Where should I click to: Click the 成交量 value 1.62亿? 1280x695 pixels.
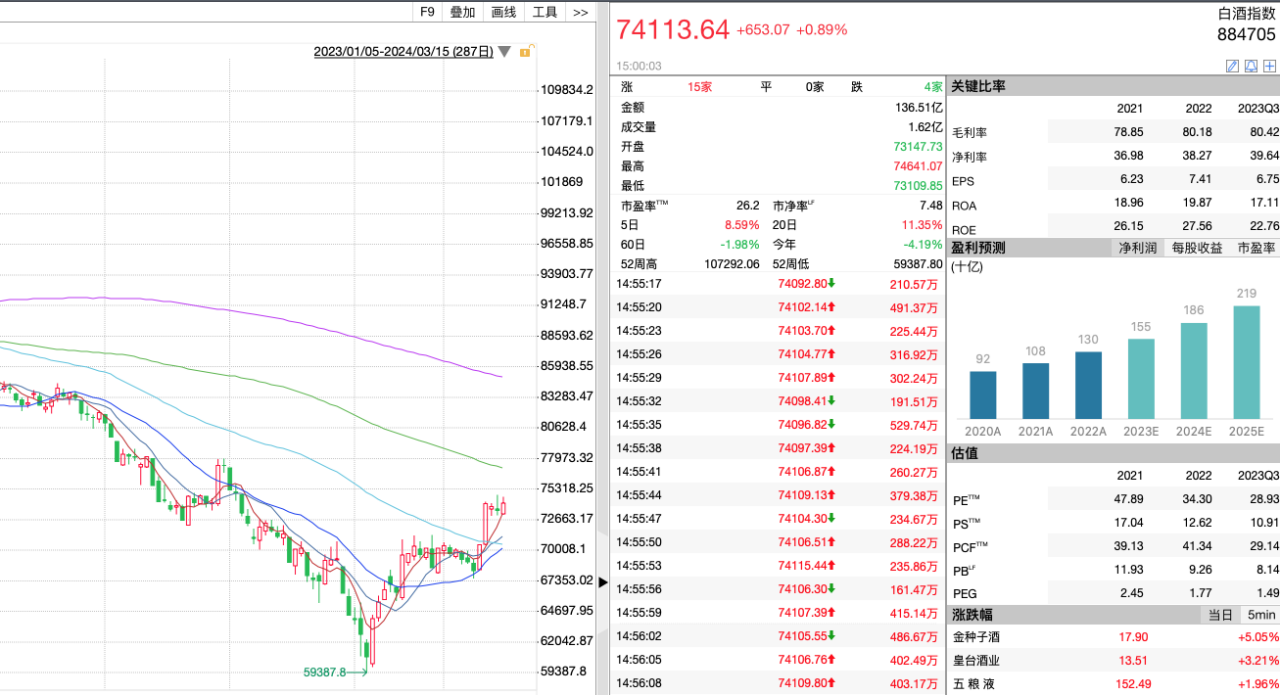[x=925, y=127]
